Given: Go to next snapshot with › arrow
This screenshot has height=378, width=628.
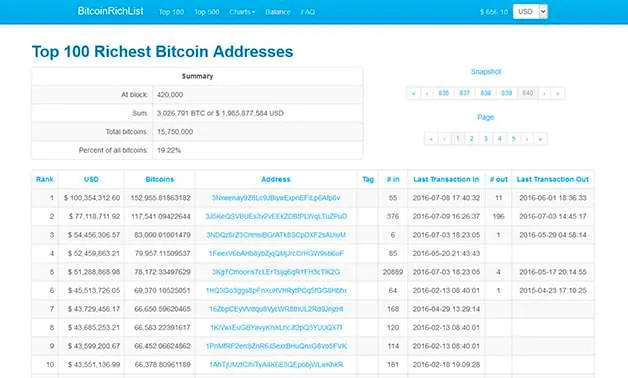Looking at the screenshot, I should click(x=544, y=93).
